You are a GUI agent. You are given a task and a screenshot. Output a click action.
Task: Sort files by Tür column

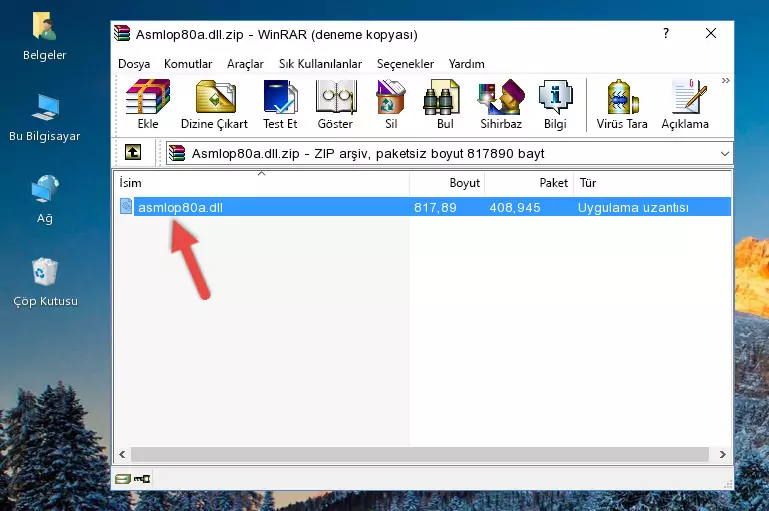point(652,183)
